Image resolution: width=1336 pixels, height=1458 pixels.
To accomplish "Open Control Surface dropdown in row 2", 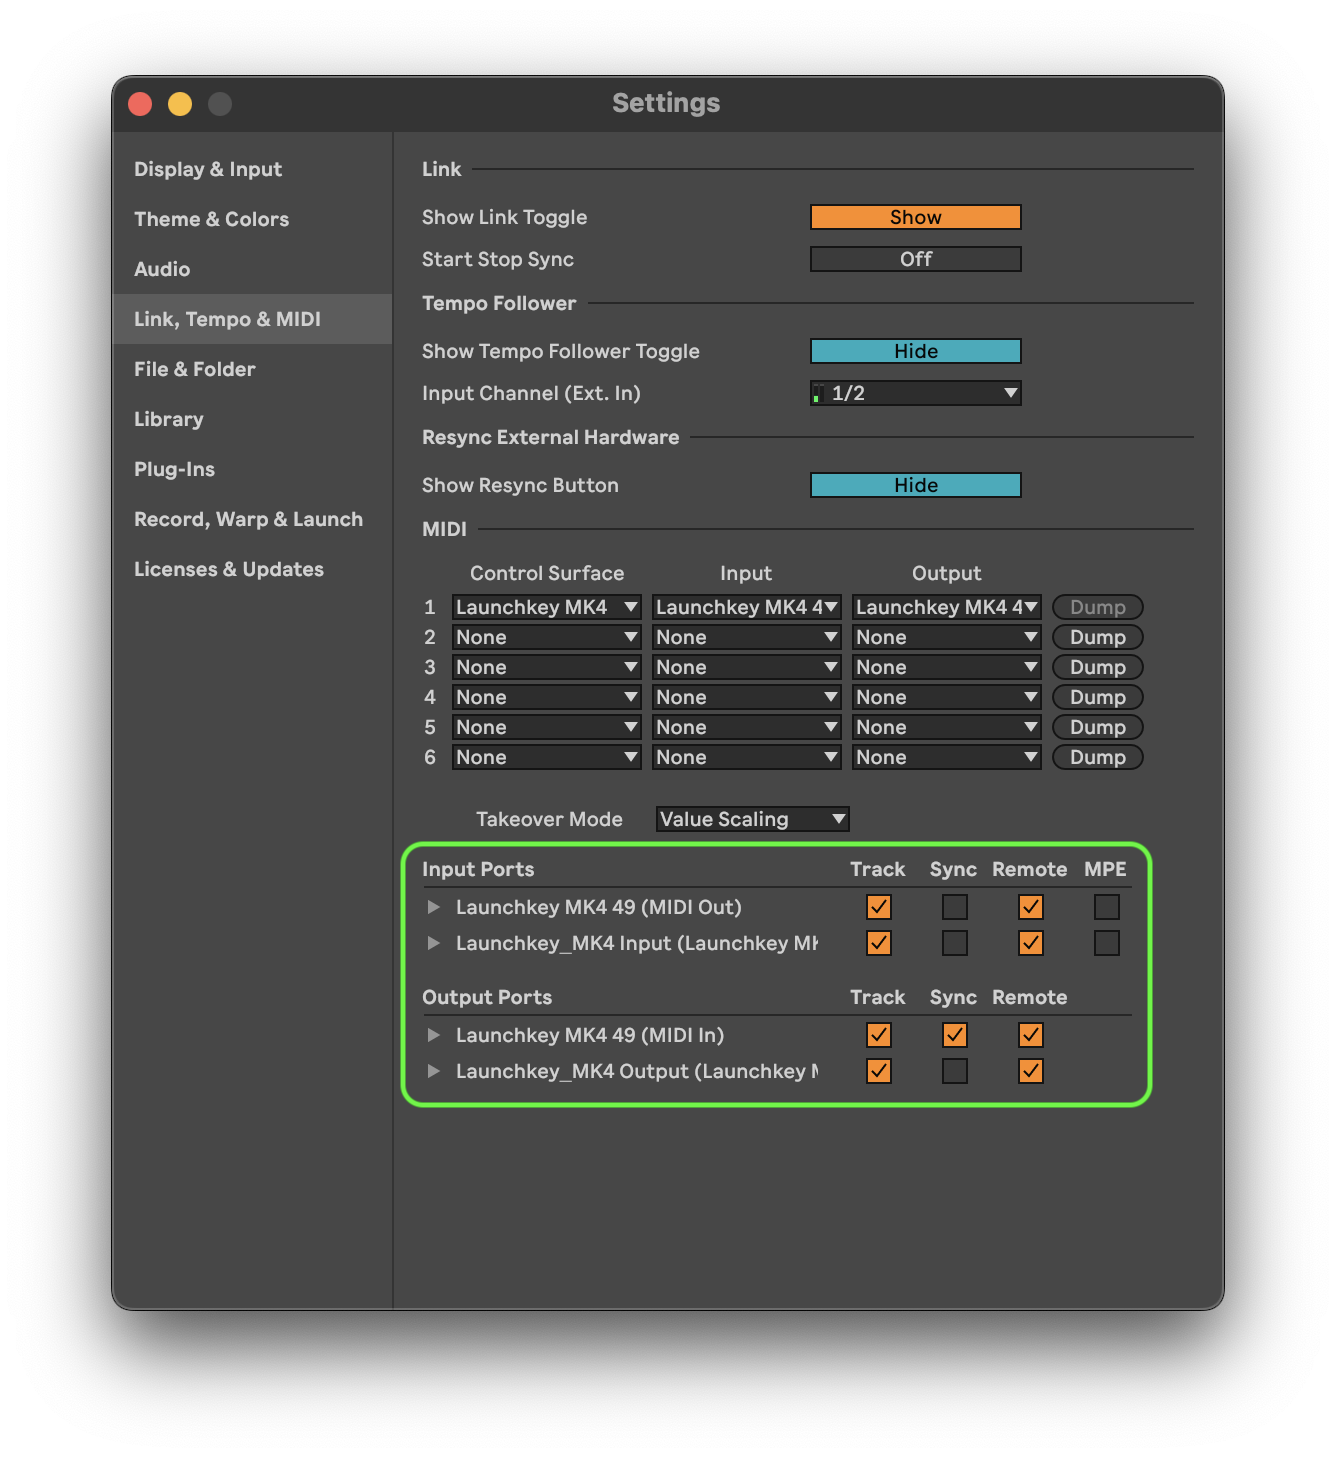I will [x=546, y=637].
